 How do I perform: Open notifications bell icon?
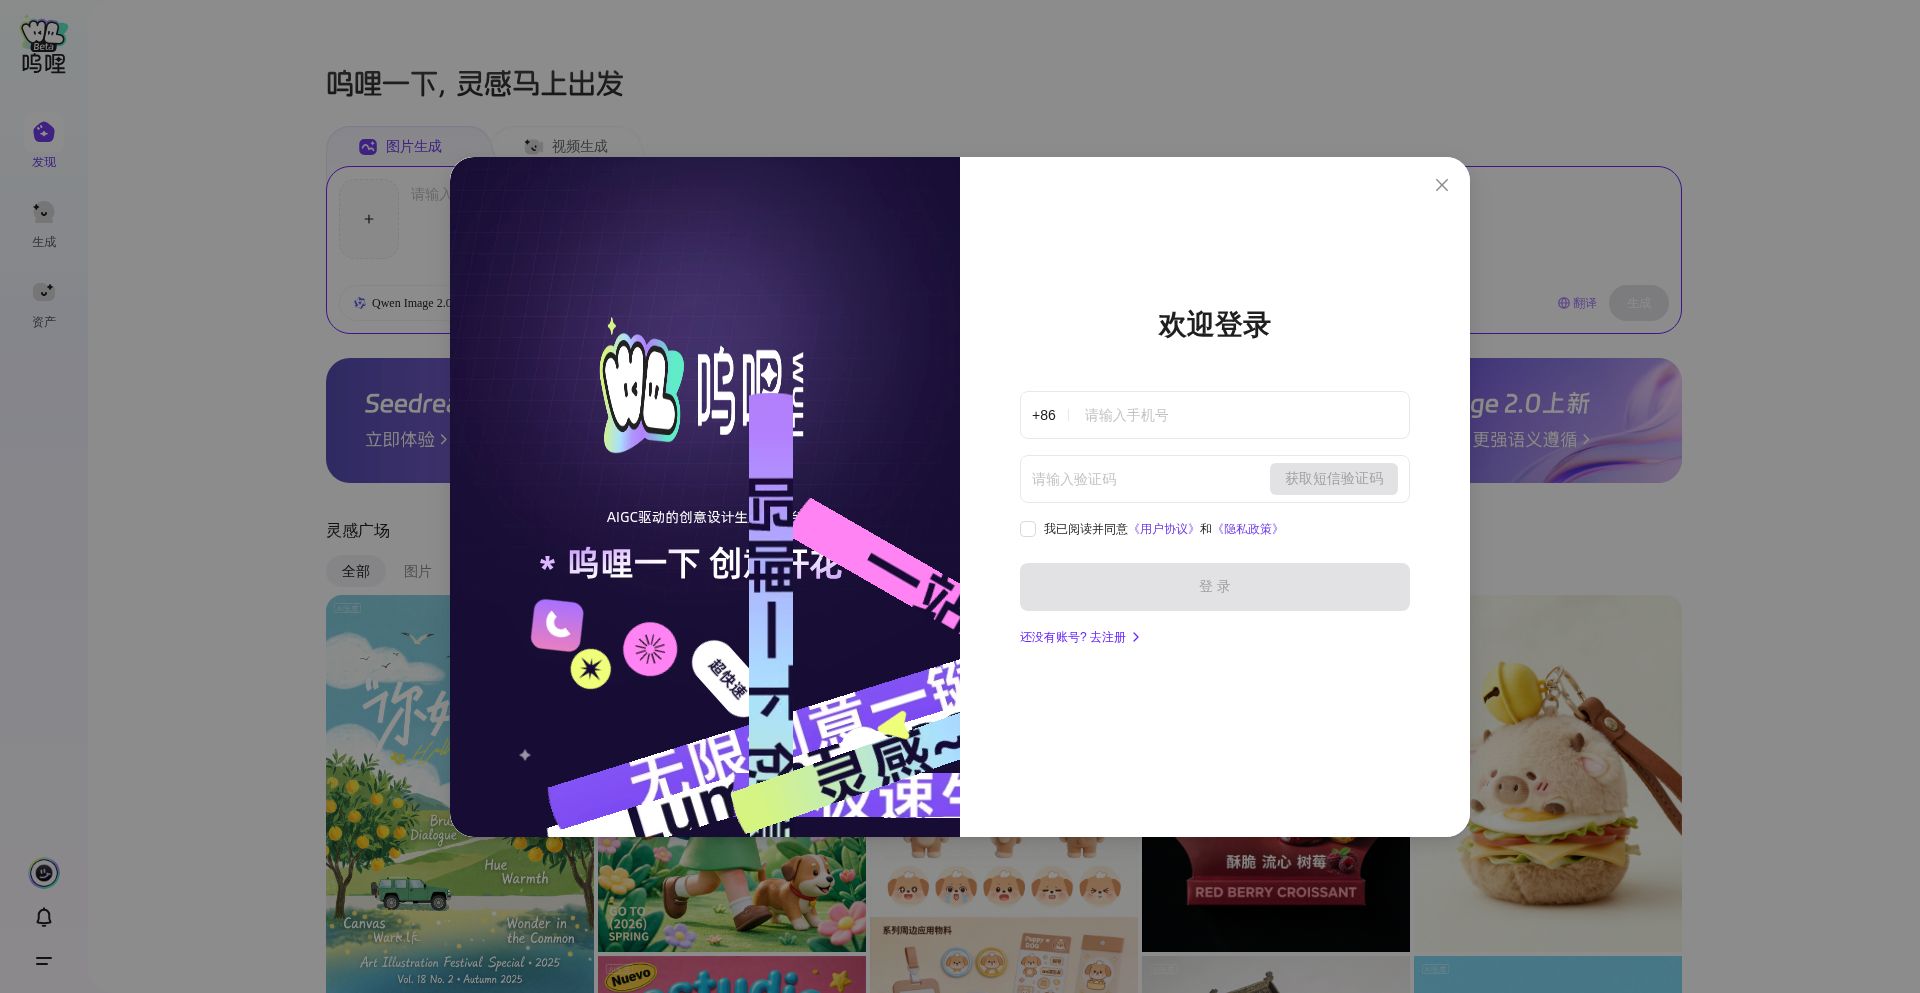(x=44, y=917)
